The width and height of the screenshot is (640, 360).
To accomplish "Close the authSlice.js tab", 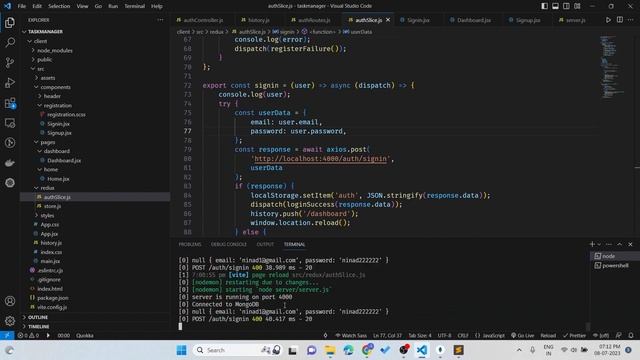I will pos(388,20).
